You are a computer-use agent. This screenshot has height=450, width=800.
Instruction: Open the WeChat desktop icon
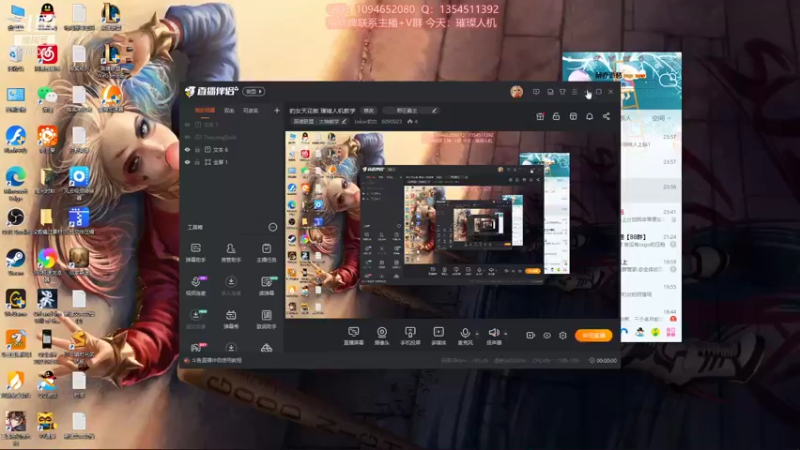pos(47,98)
